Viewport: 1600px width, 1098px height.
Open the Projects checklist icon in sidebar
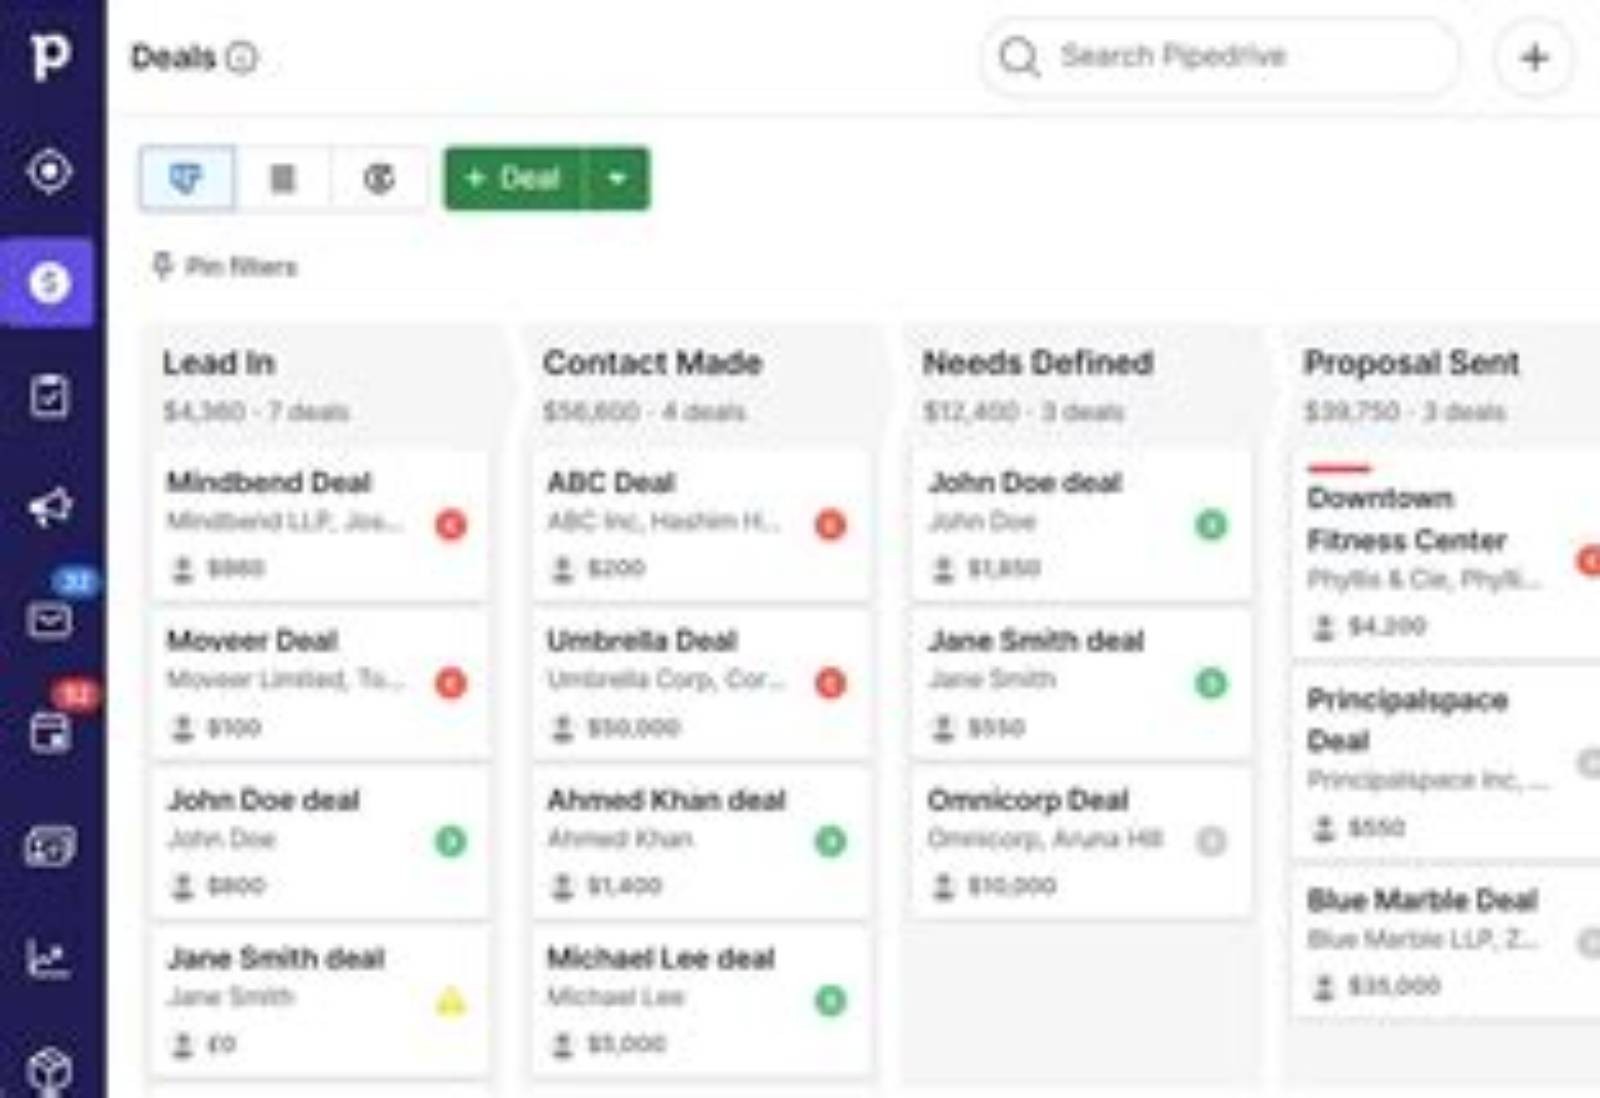tap(49, 396)
